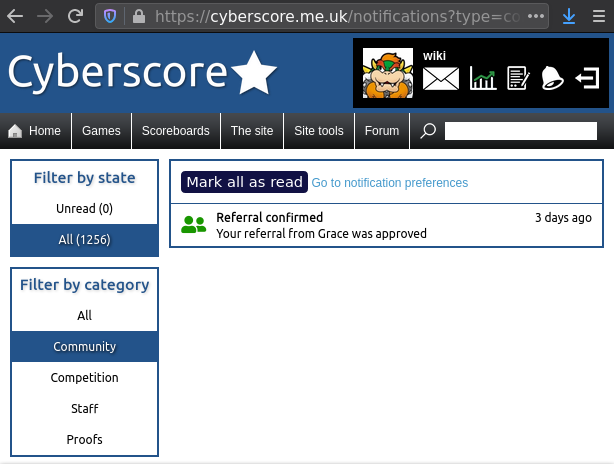Go forward to the next page
Image resolution: width=614 pixels, height=464 pixels.
coord(45,16)
